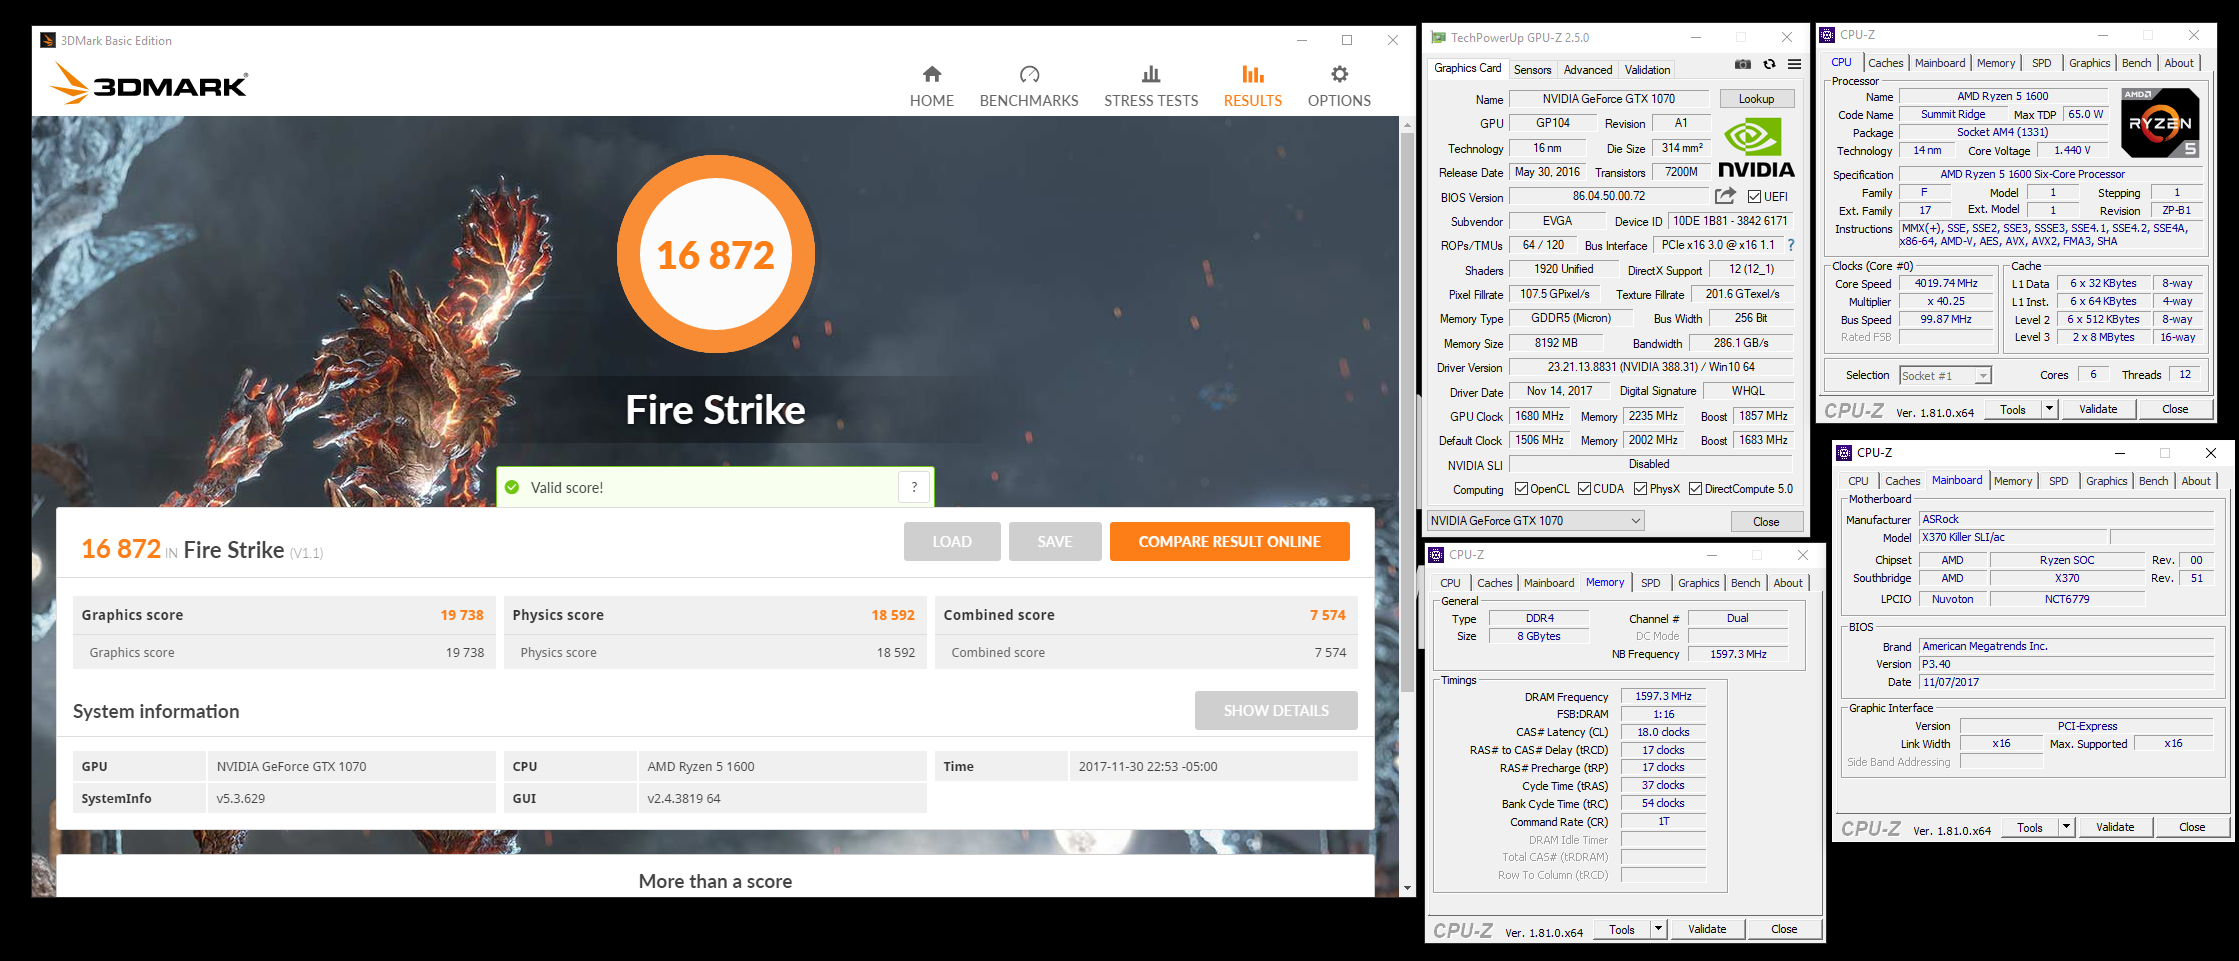The height and width of the screenshot is (961, 2239).
Task: Click the Graphics score 19 738 header
Action: click(x=282, y=615)
